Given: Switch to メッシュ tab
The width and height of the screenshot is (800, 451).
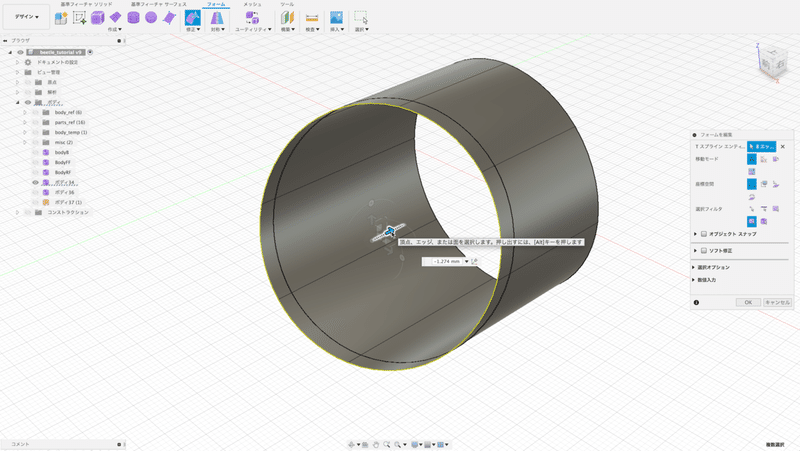Looking at the screenshot, I should tap(252, 4).
